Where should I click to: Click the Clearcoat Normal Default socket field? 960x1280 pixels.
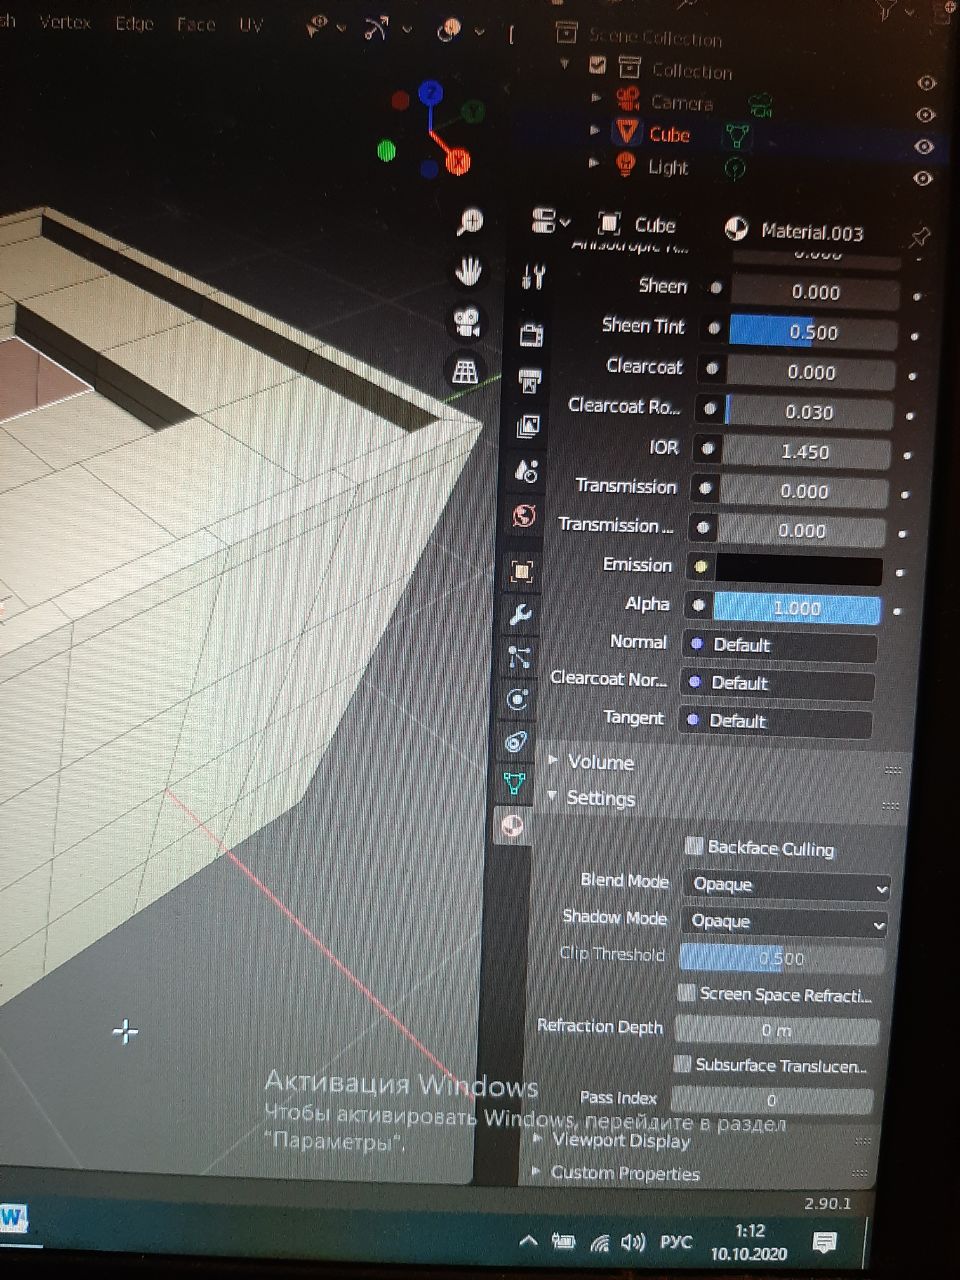(777, 684)
